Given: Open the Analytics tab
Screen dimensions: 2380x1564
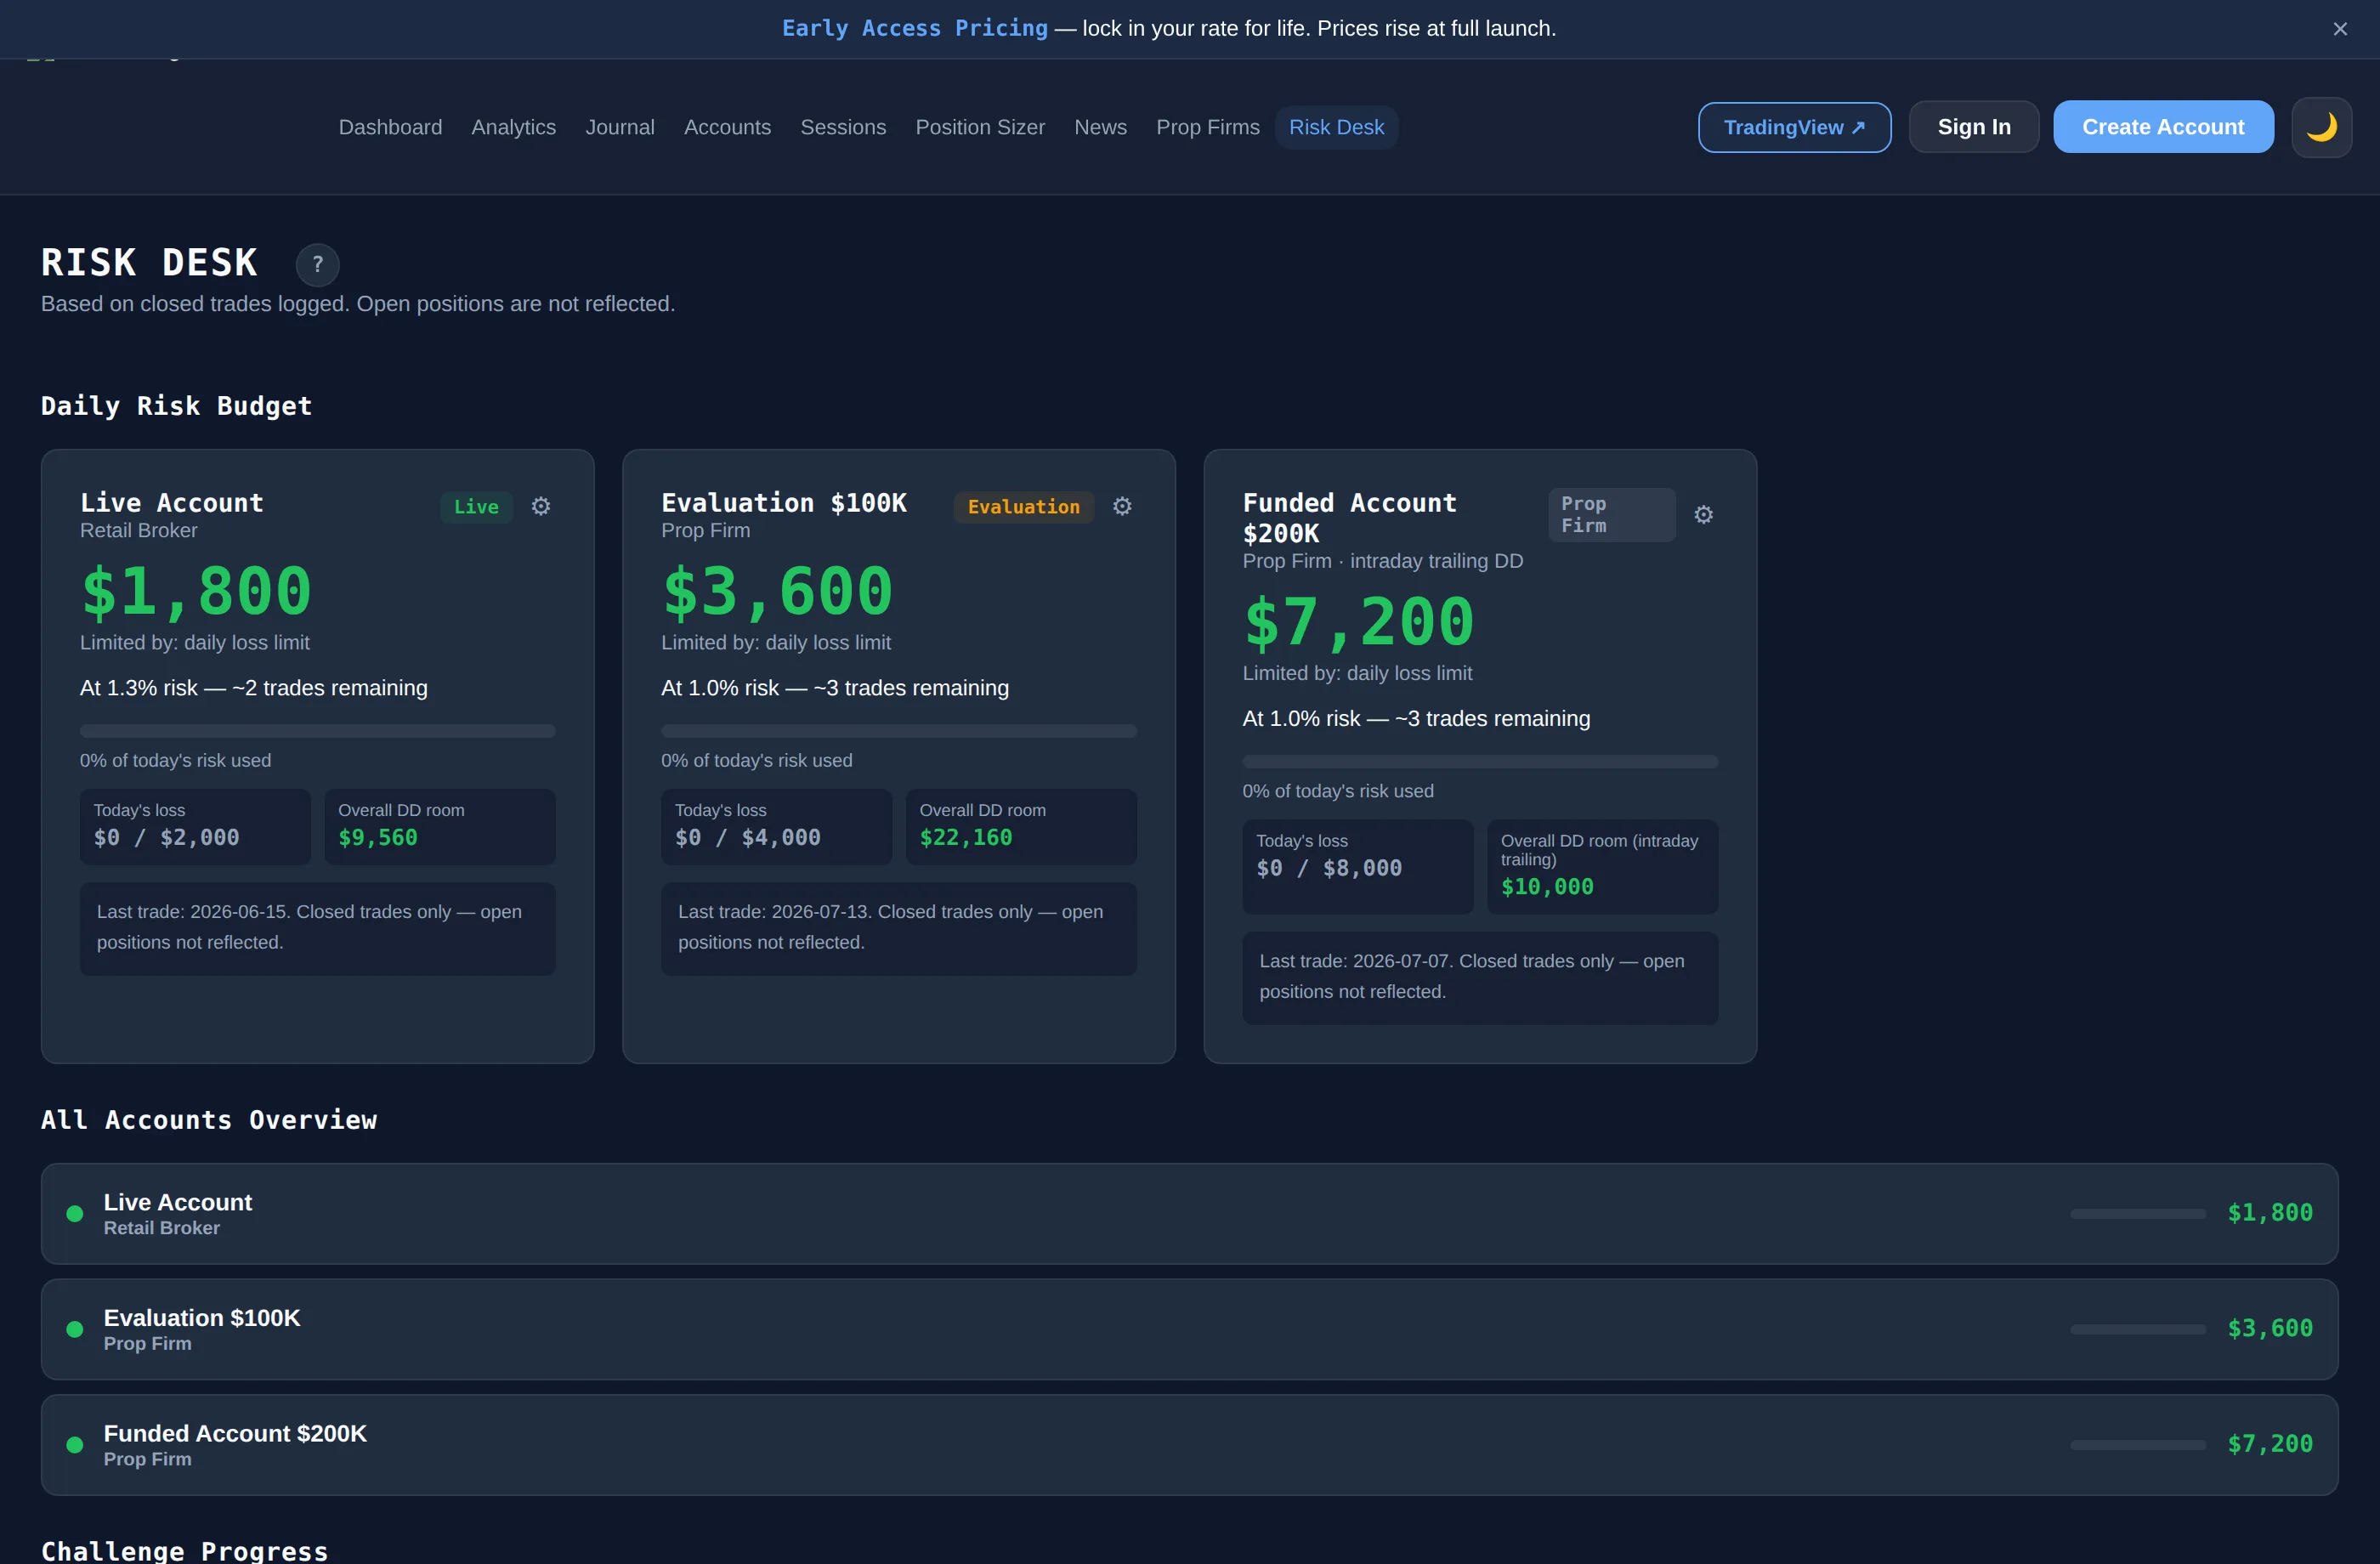Looking at the screenshot, I should pyautogui.click(x=513, y=127).
